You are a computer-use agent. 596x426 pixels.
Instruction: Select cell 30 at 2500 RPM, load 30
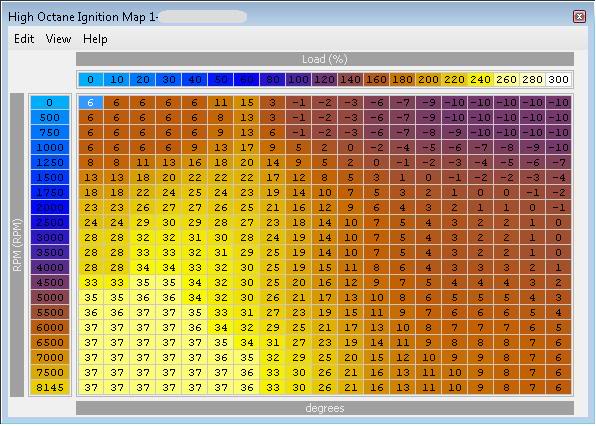click(168, 222)
